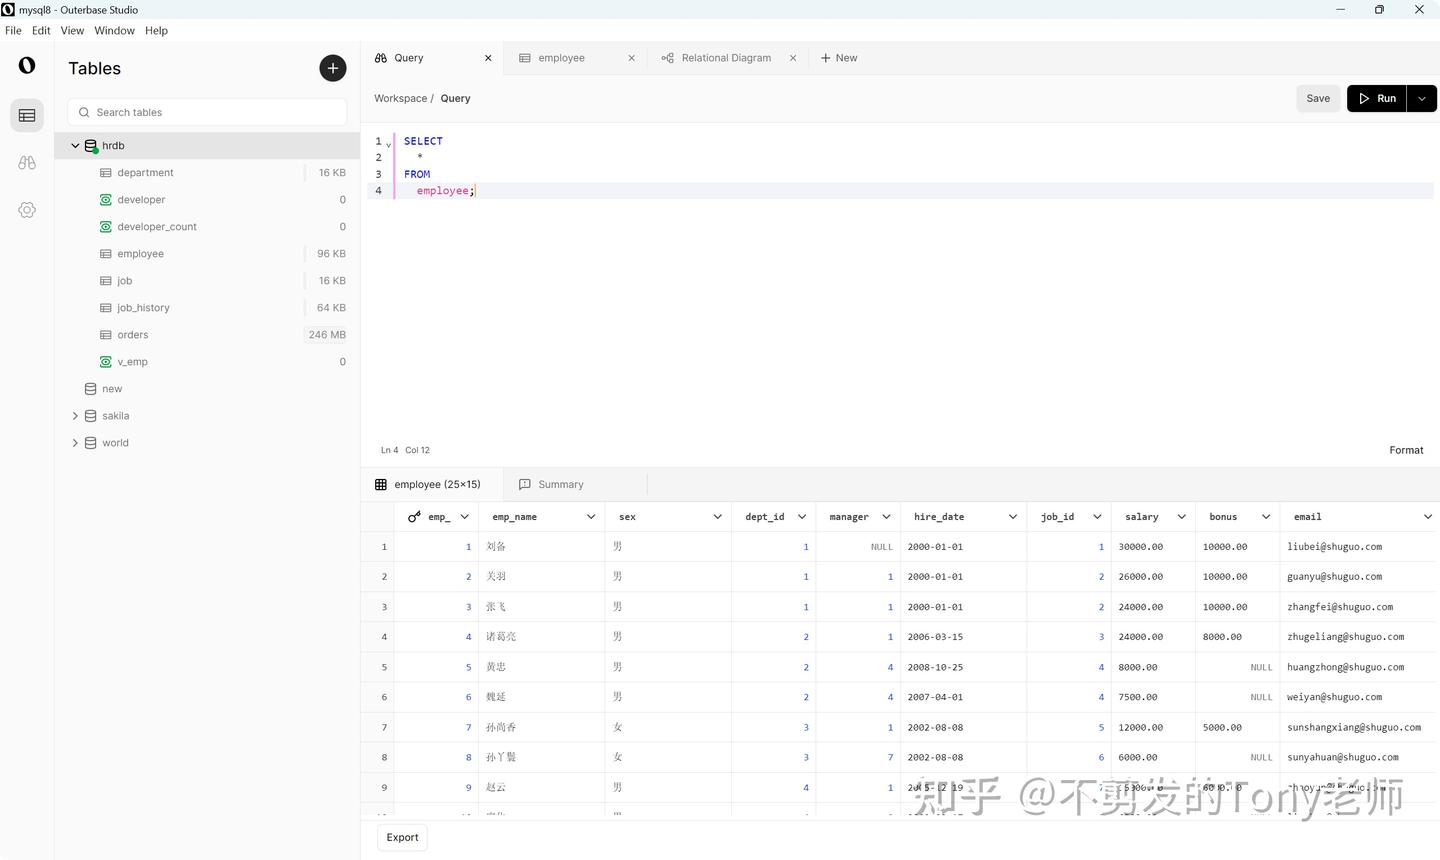
Task: Click the Workspace breadcrumb link
Action: [400, 98]
